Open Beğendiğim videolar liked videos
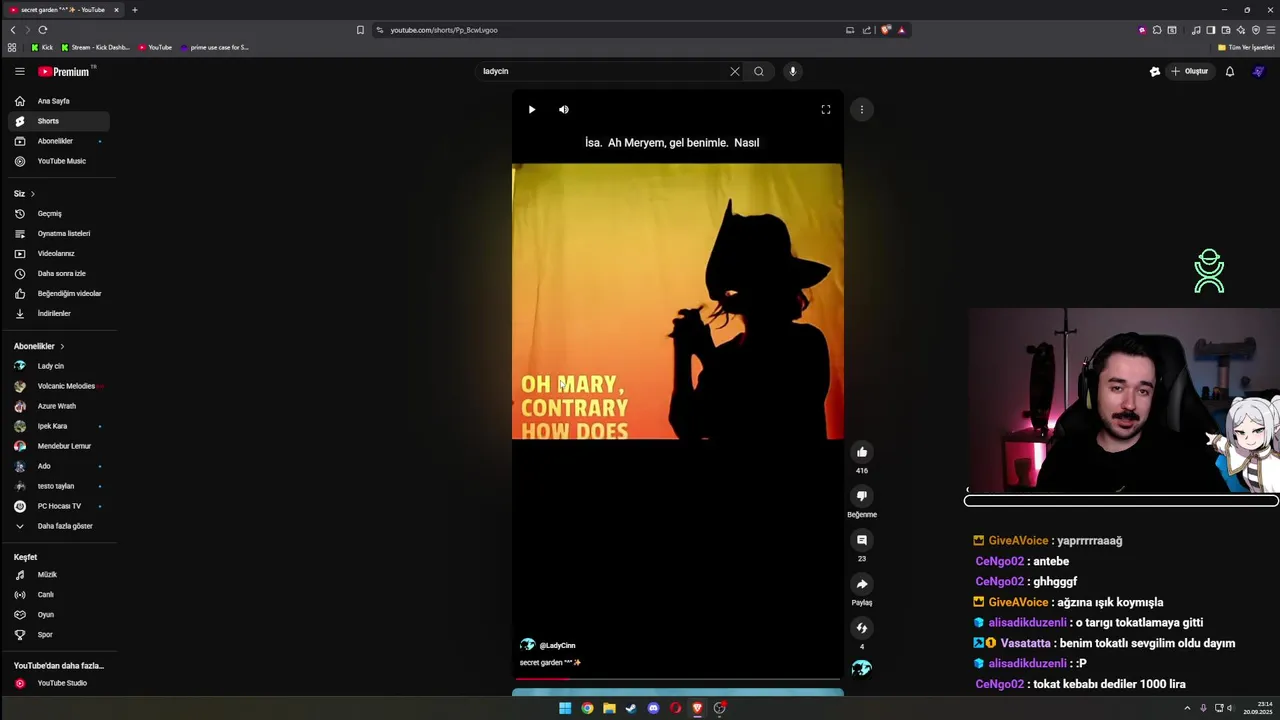 click(x=58, y=293)
